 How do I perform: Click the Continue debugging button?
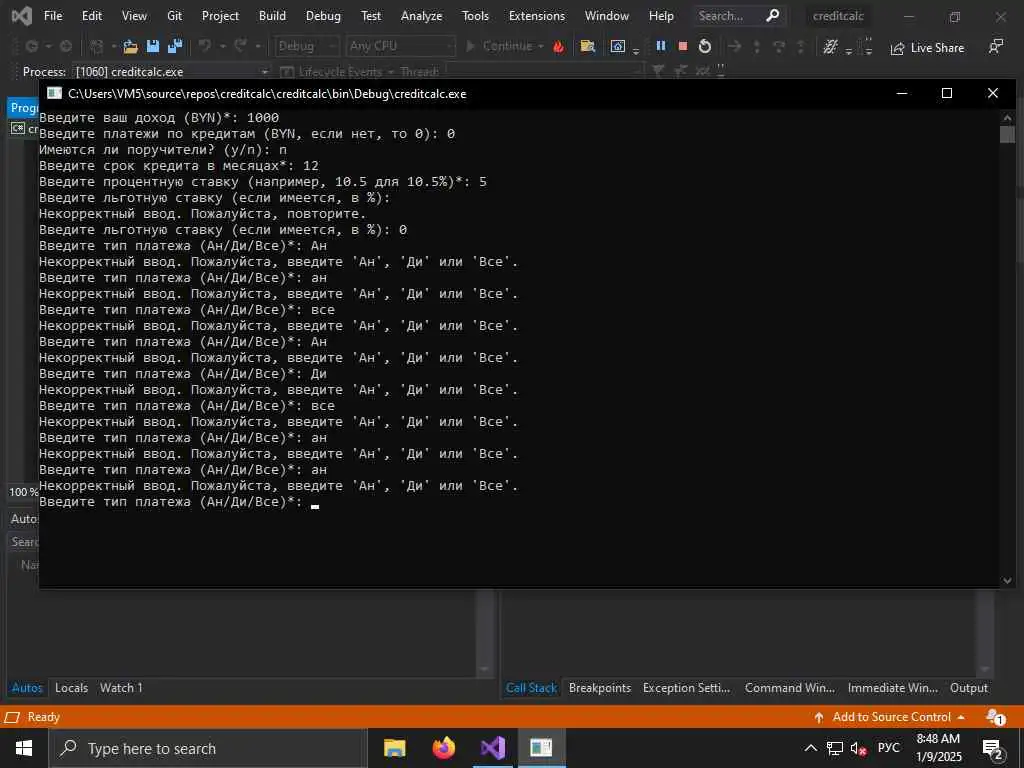click(499, 46)
